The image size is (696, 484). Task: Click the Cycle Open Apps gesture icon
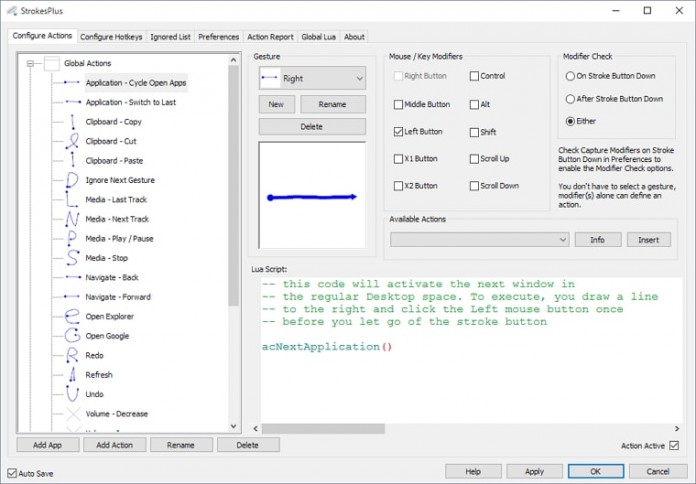coord(72,83)
